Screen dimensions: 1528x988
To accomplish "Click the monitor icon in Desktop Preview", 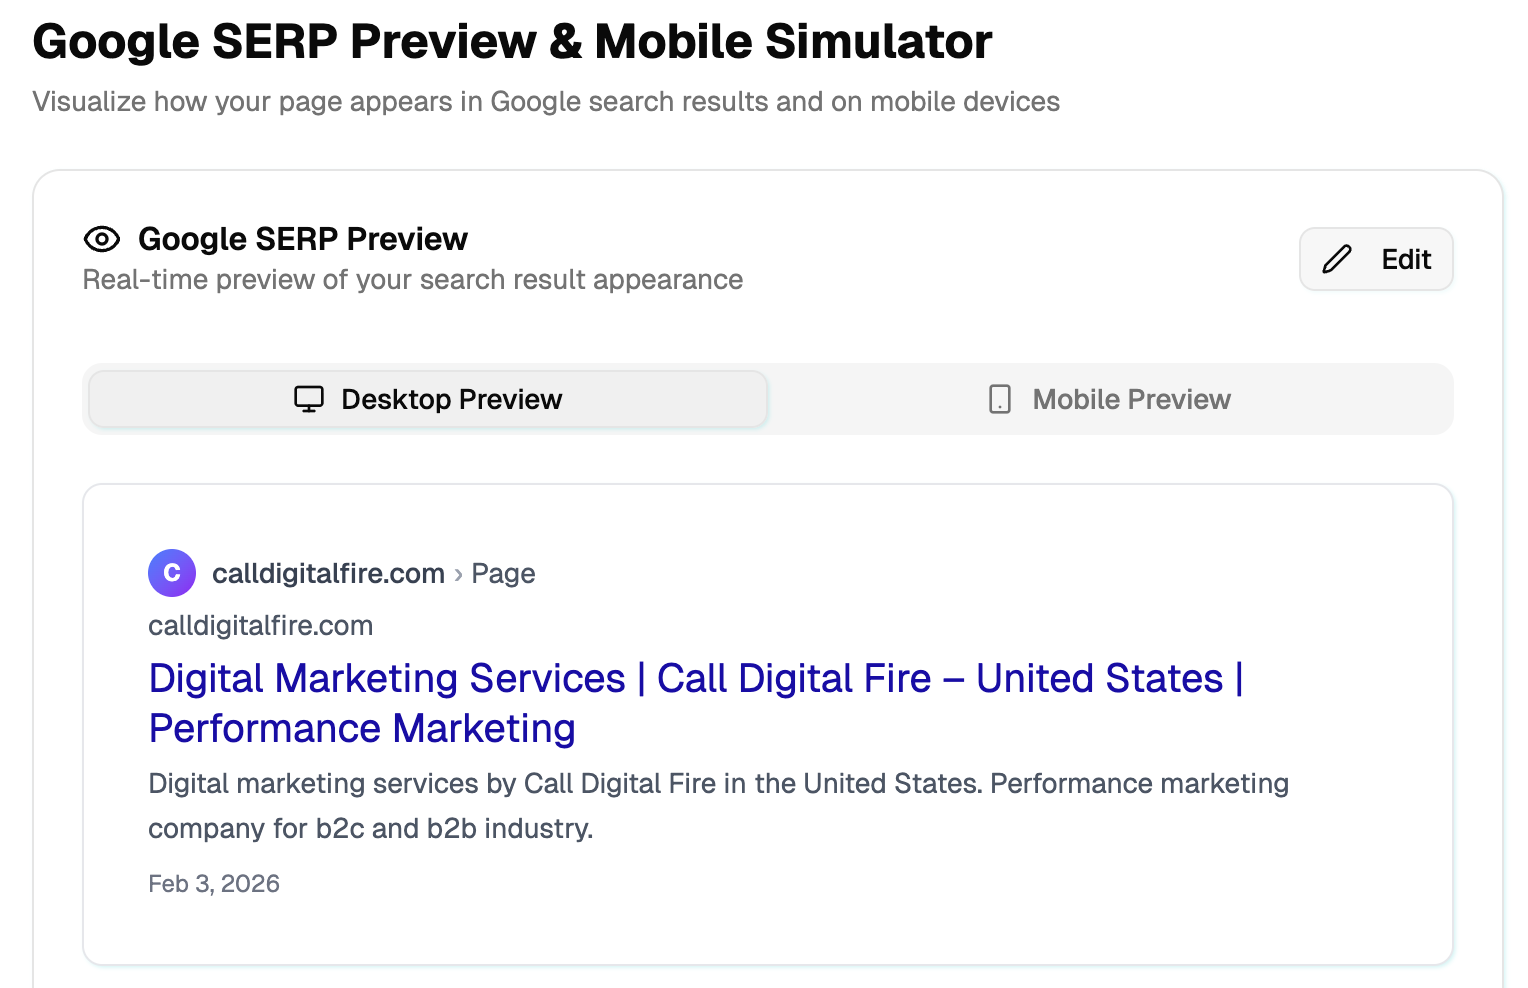I will tap(309, 399).
